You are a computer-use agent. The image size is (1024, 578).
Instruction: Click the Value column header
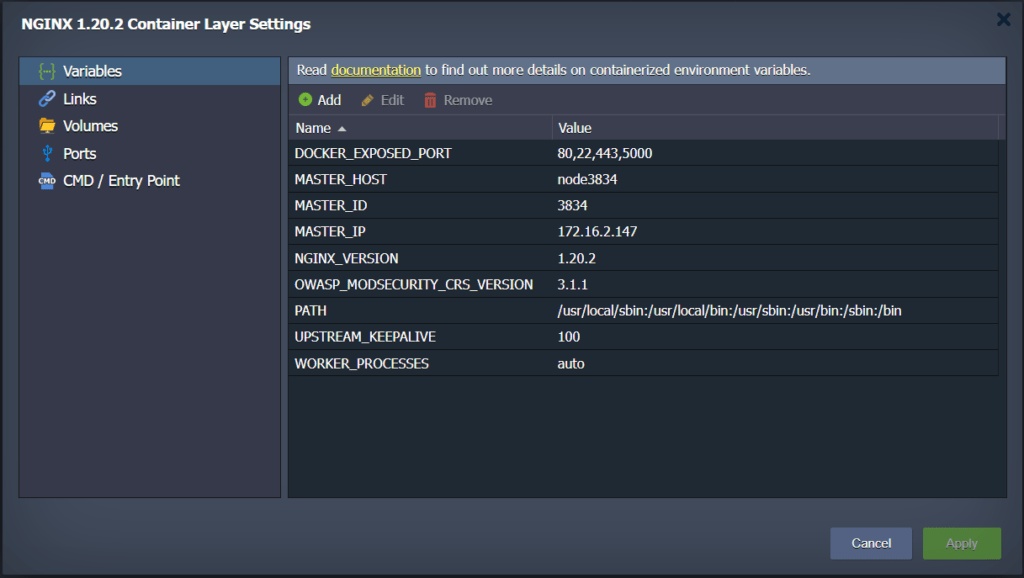[x=775, y=128]
